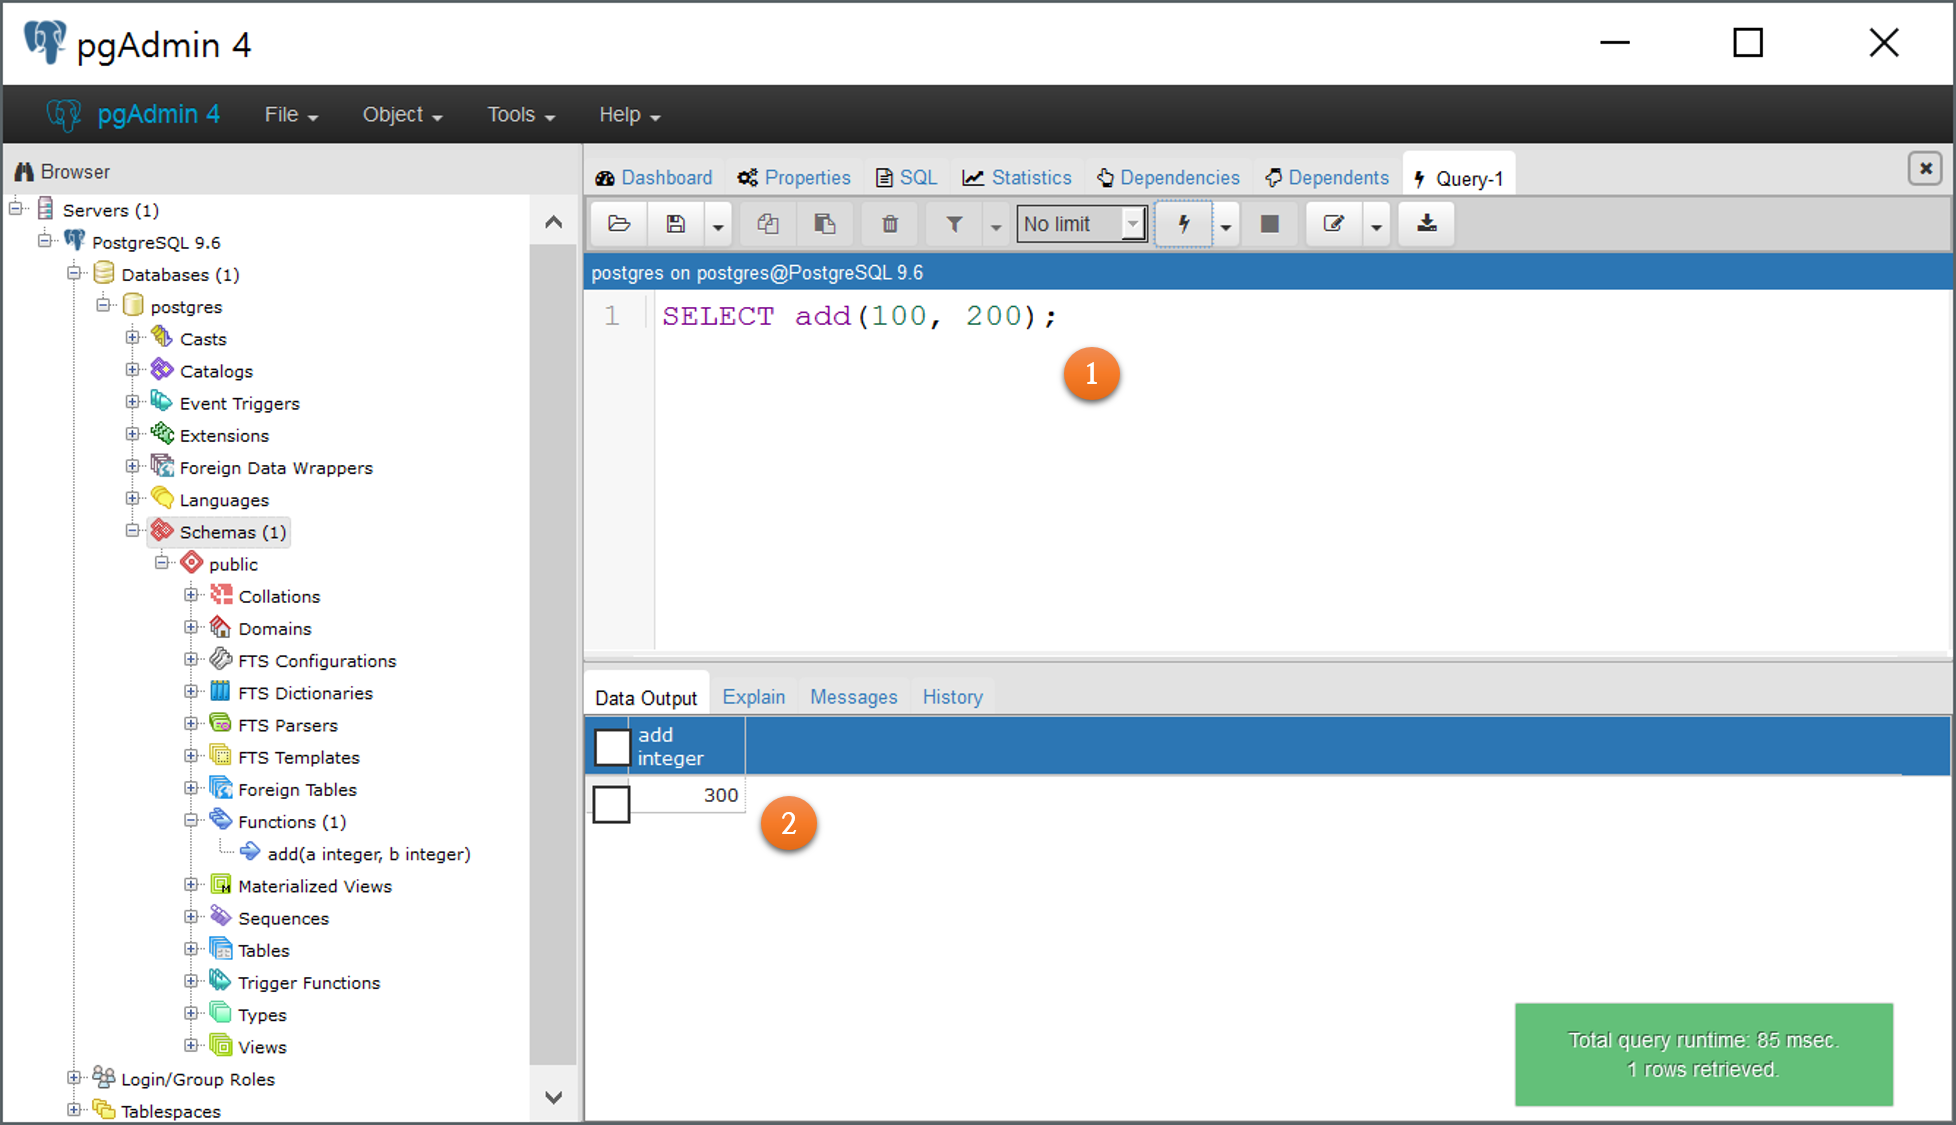Collapse the Functions (1) tree node

click(191, 821)
